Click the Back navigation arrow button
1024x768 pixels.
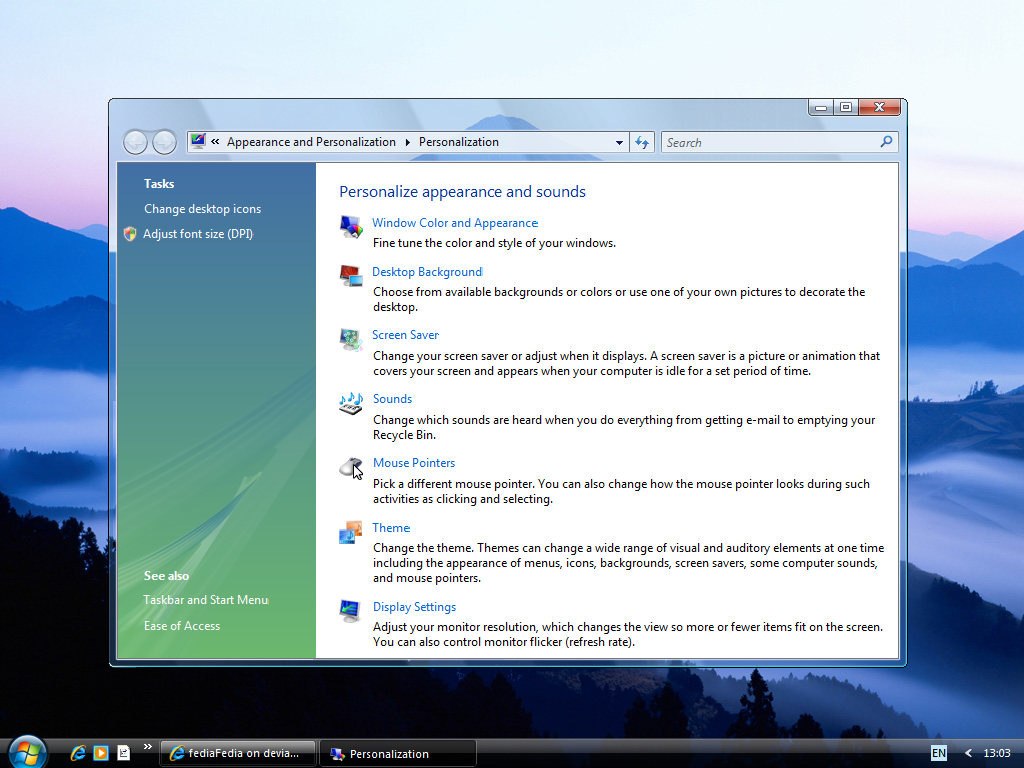point(135,142)
